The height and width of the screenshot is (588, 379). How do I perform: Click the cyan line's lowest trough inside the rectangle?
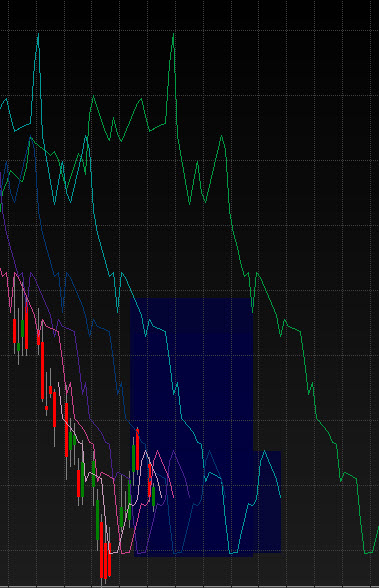(232, 552)
